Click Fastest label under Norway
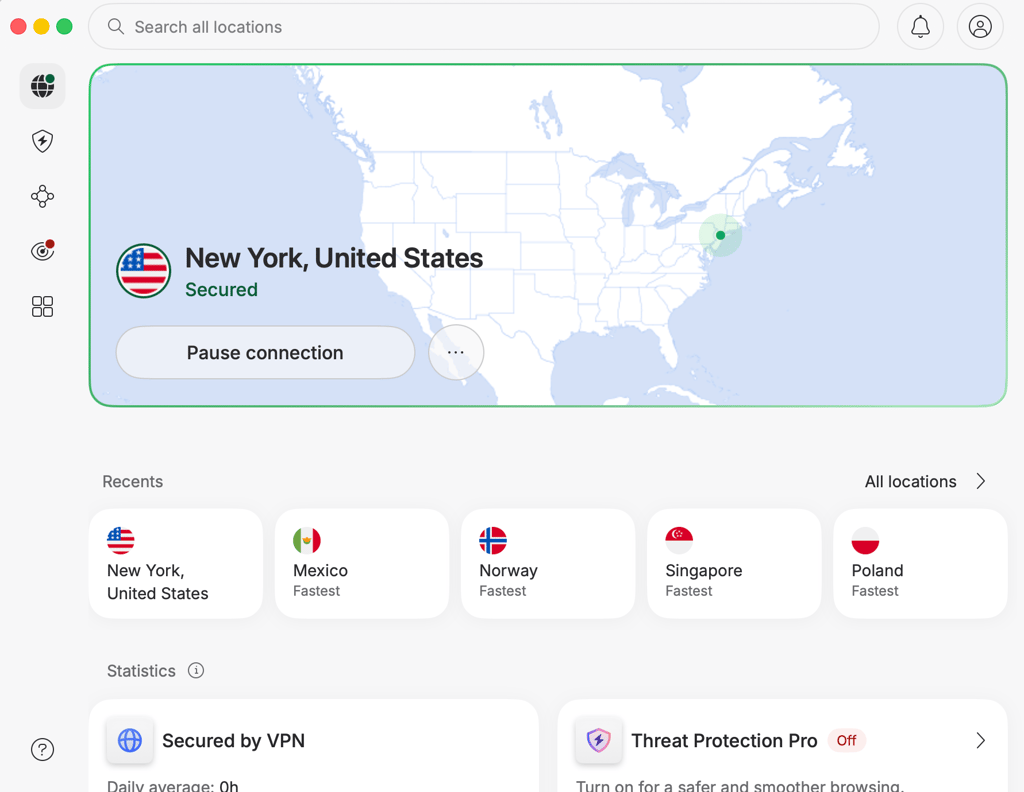The width and height of the screenshot is (1024, 792). [503, 591]
